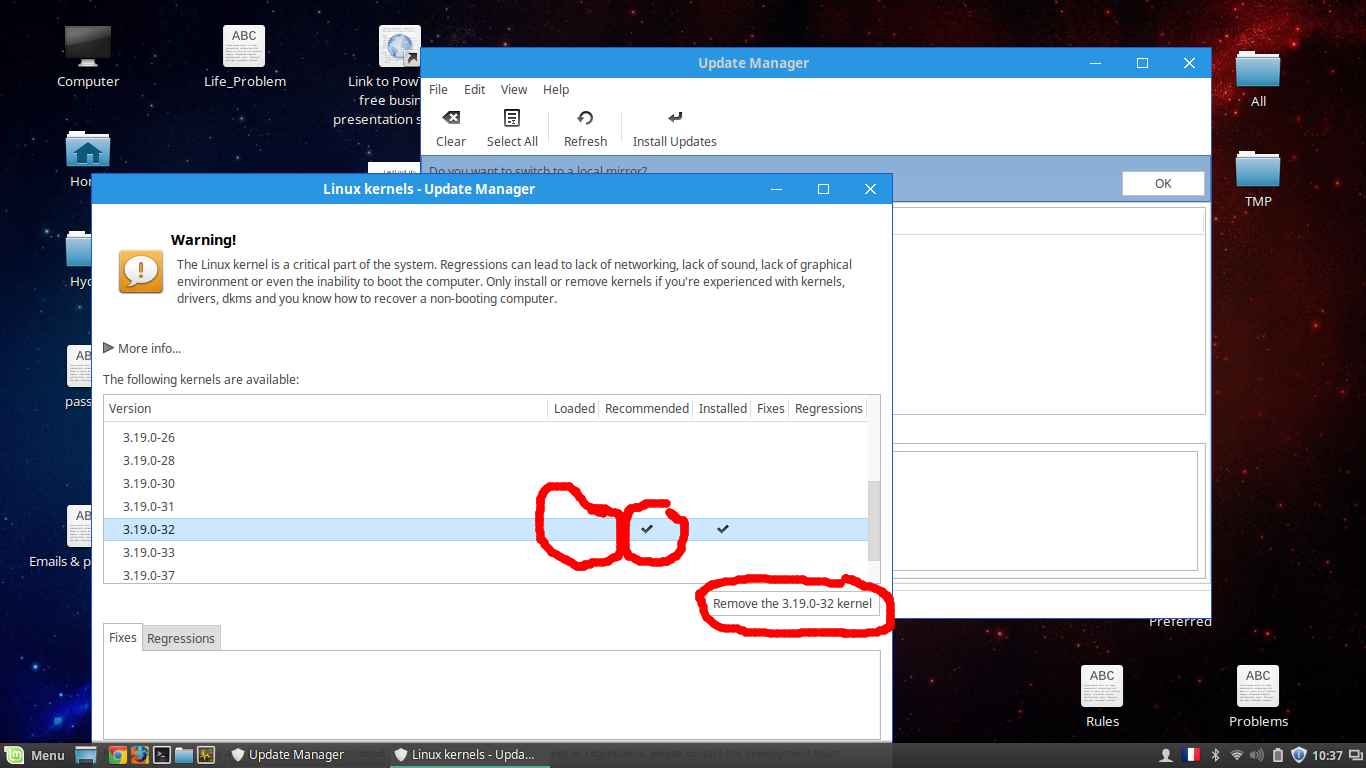Click the Update Manager shield tray icon
The image size is (1366, 768).
click(x=1299, y=755)
